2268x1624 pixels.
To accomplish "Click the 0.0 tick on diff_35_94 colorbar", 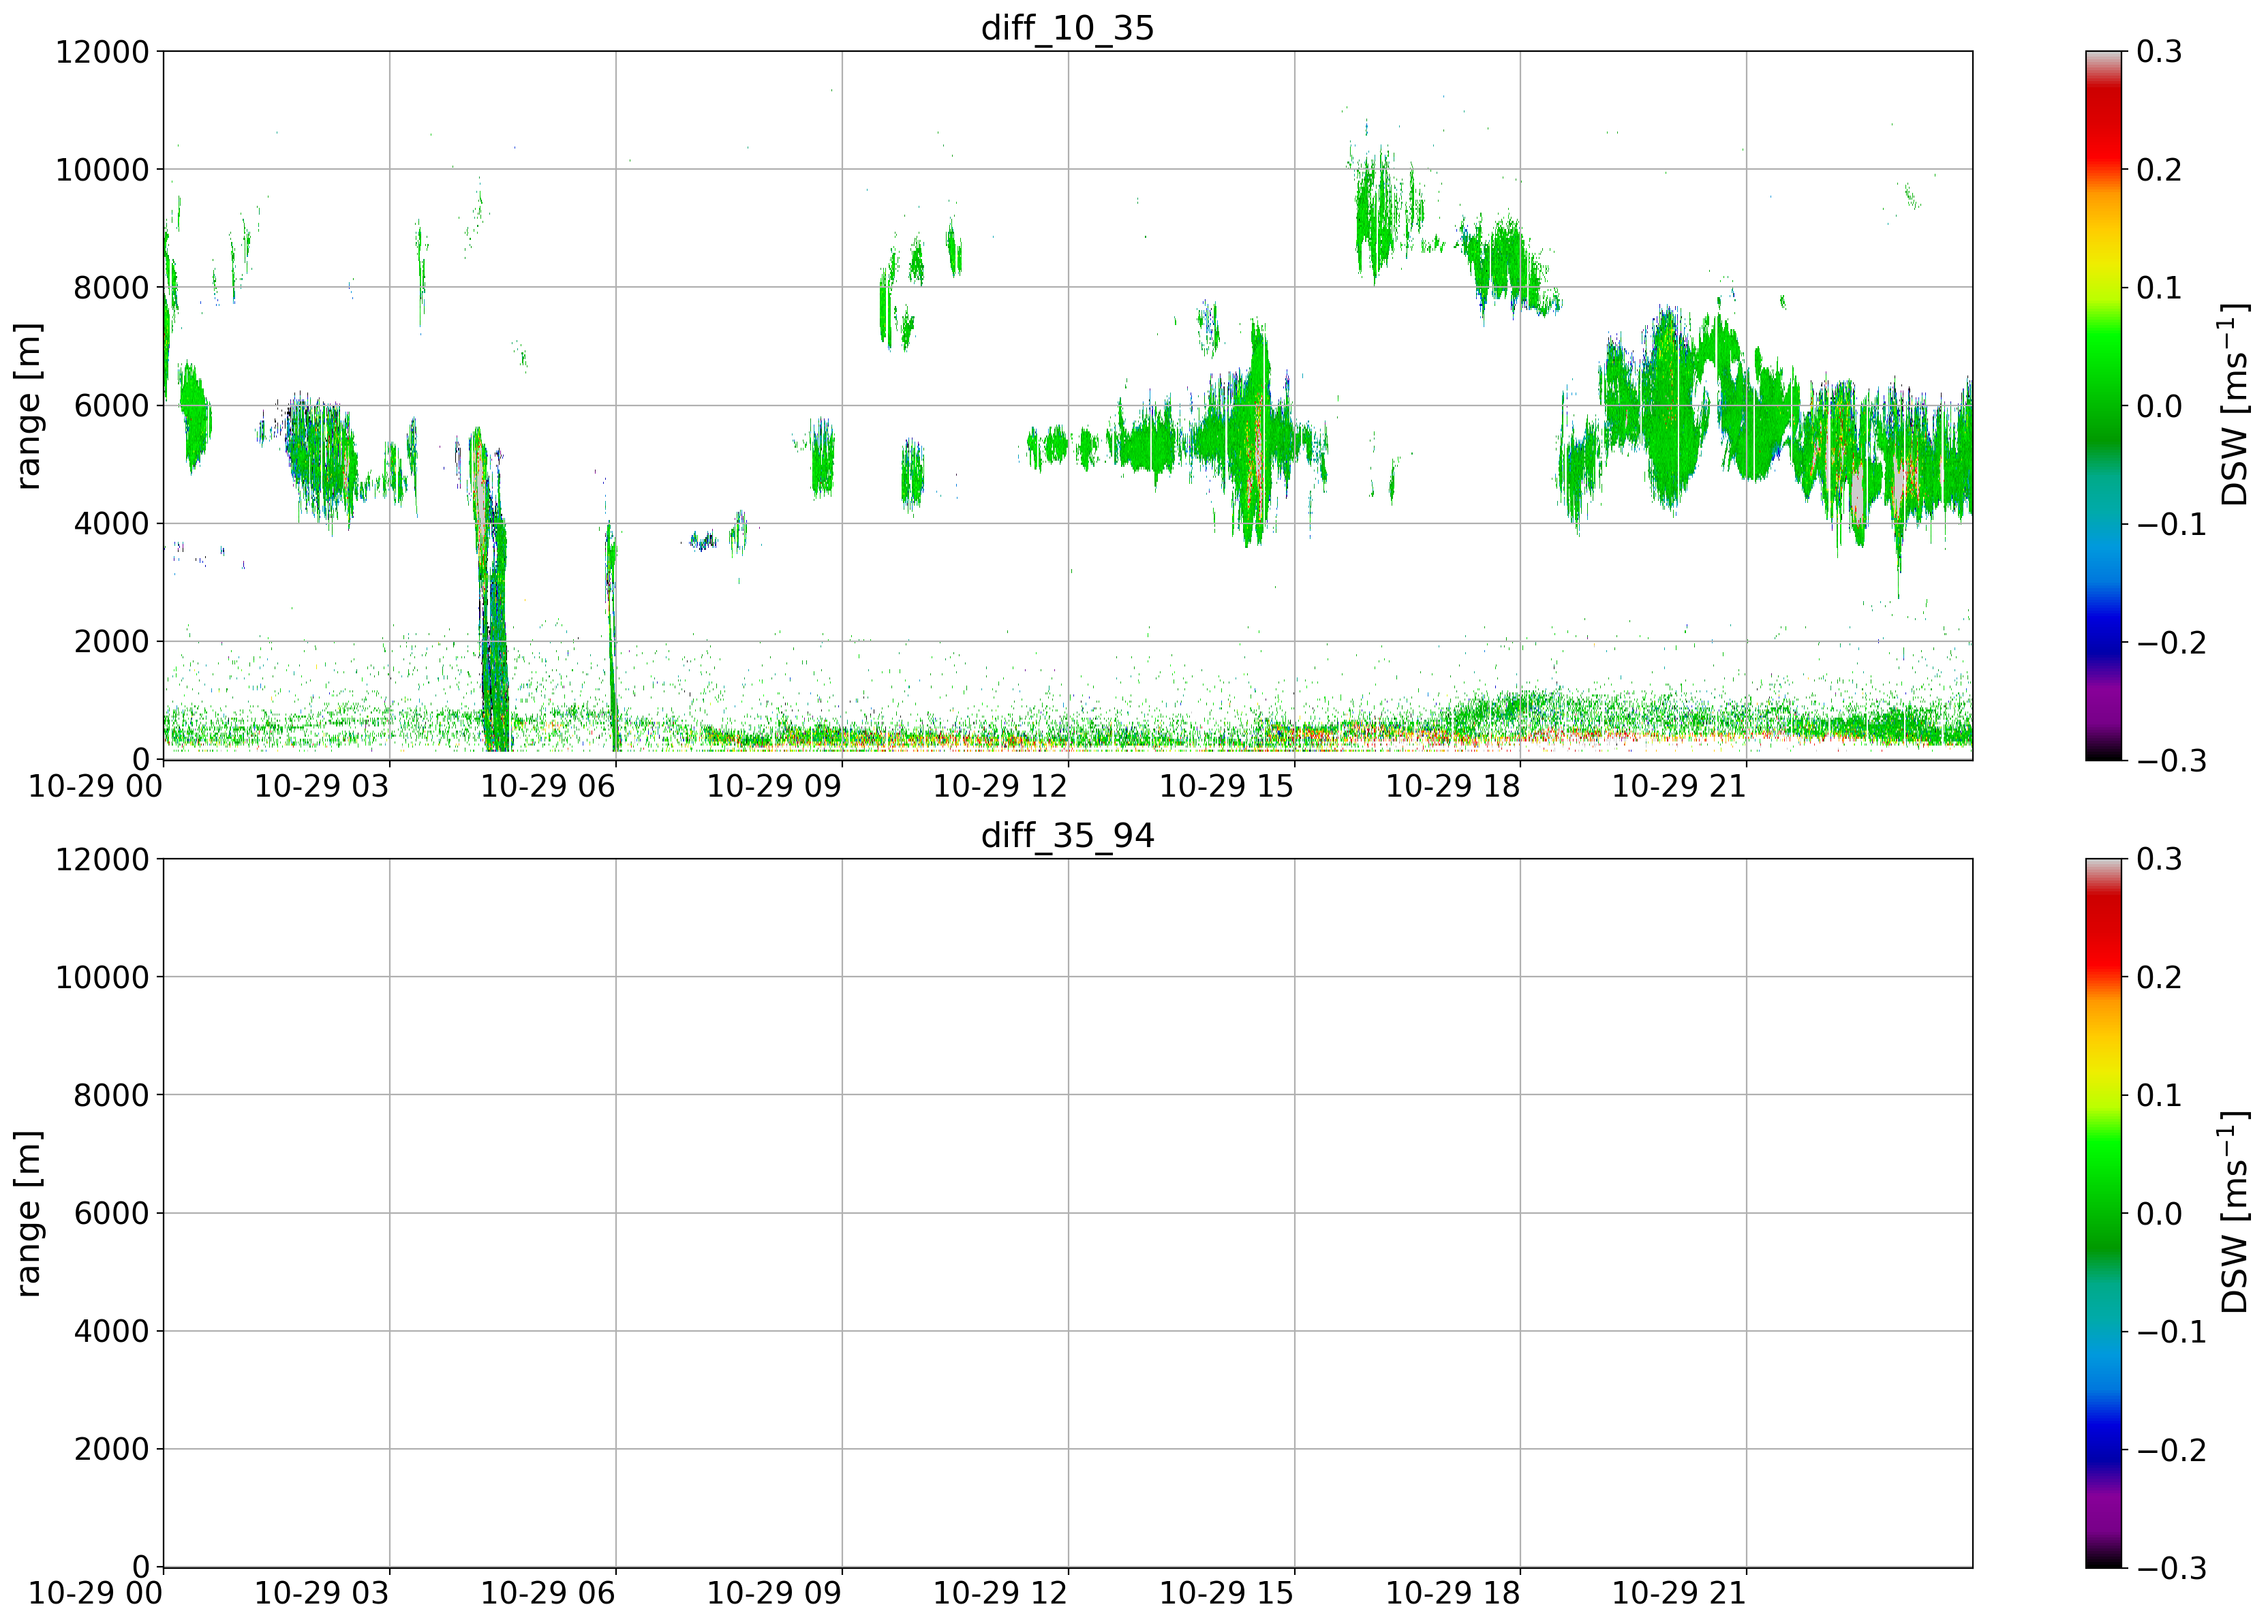I will (2159, 1213).
